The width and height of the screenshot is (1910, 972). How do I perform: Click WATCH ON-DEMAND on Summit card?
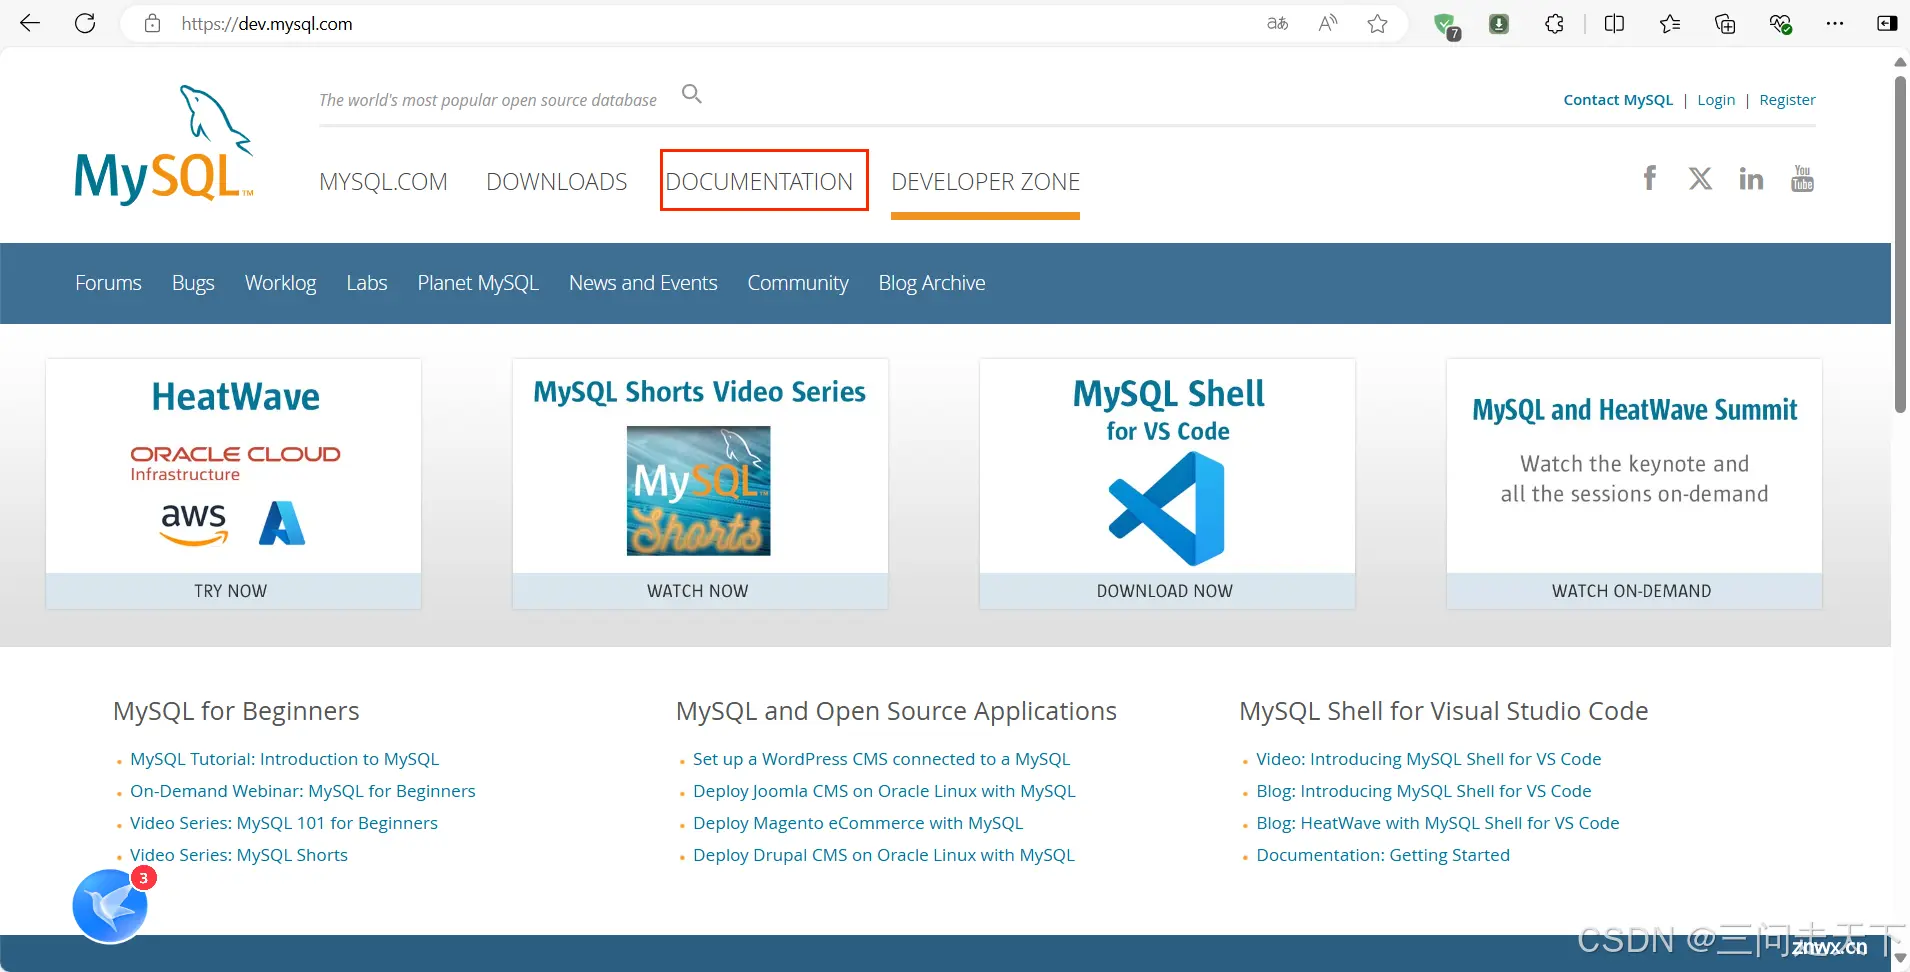coord(1634,591)
